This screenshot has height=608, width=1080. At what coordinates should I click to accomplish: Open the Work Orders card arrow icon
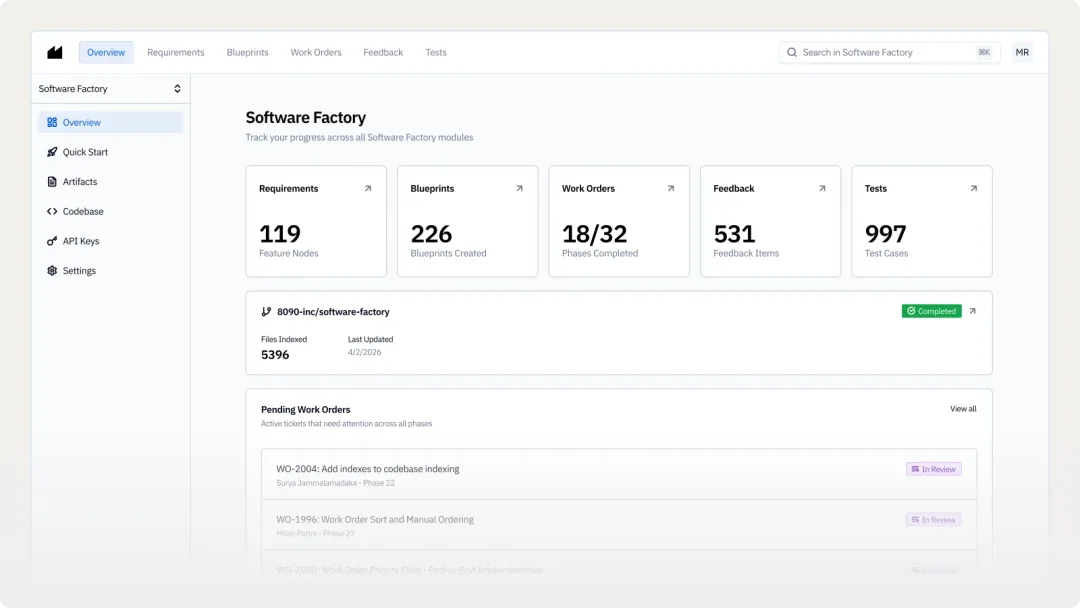tap(671, 188)
